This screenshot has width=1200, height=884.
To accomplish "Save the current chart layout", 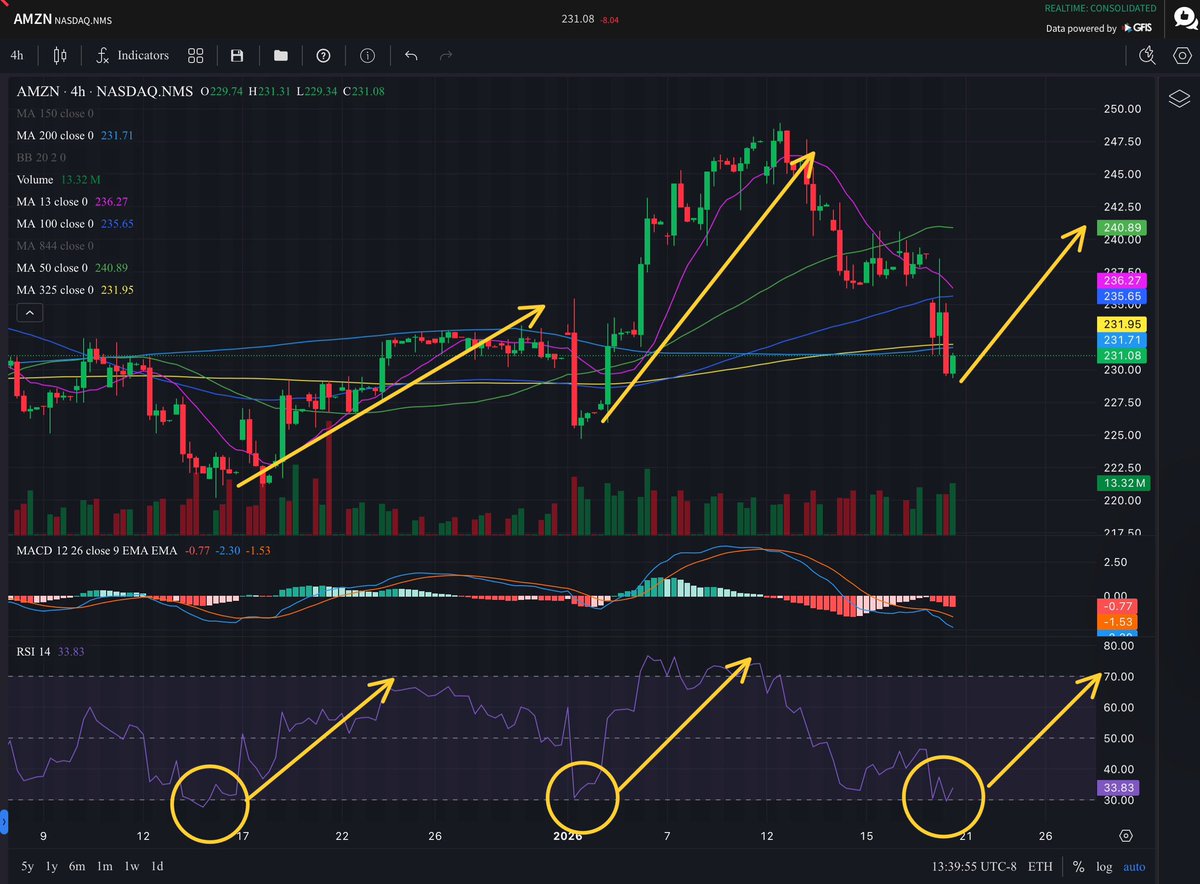I will (237, 56).
